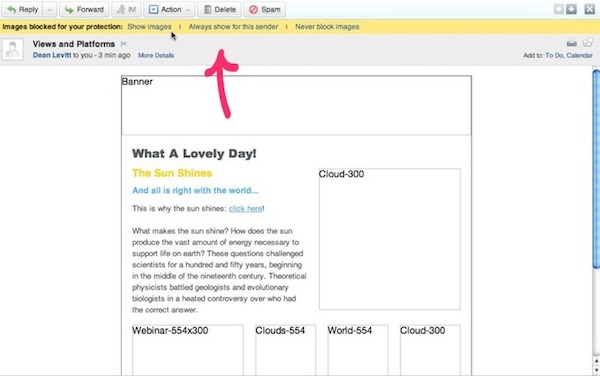
Task: Select Never block images option
Action: pyautogui.click(x=327, y=27)
